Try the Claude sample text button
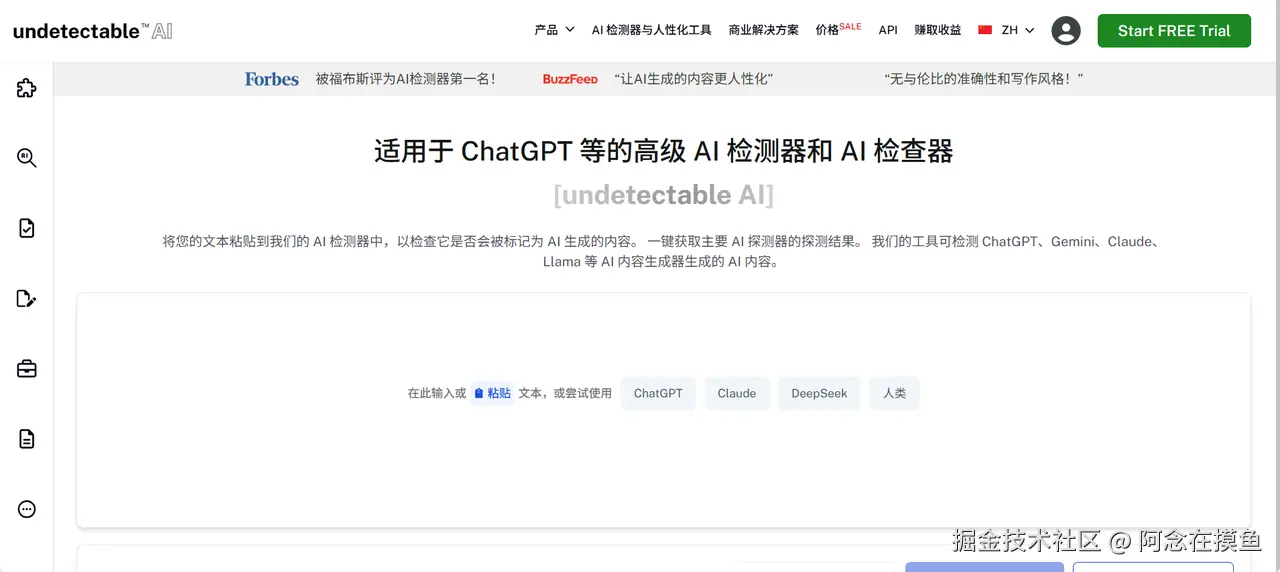The height and width of the screenshot is (572, 1280). tap(737, 393)
